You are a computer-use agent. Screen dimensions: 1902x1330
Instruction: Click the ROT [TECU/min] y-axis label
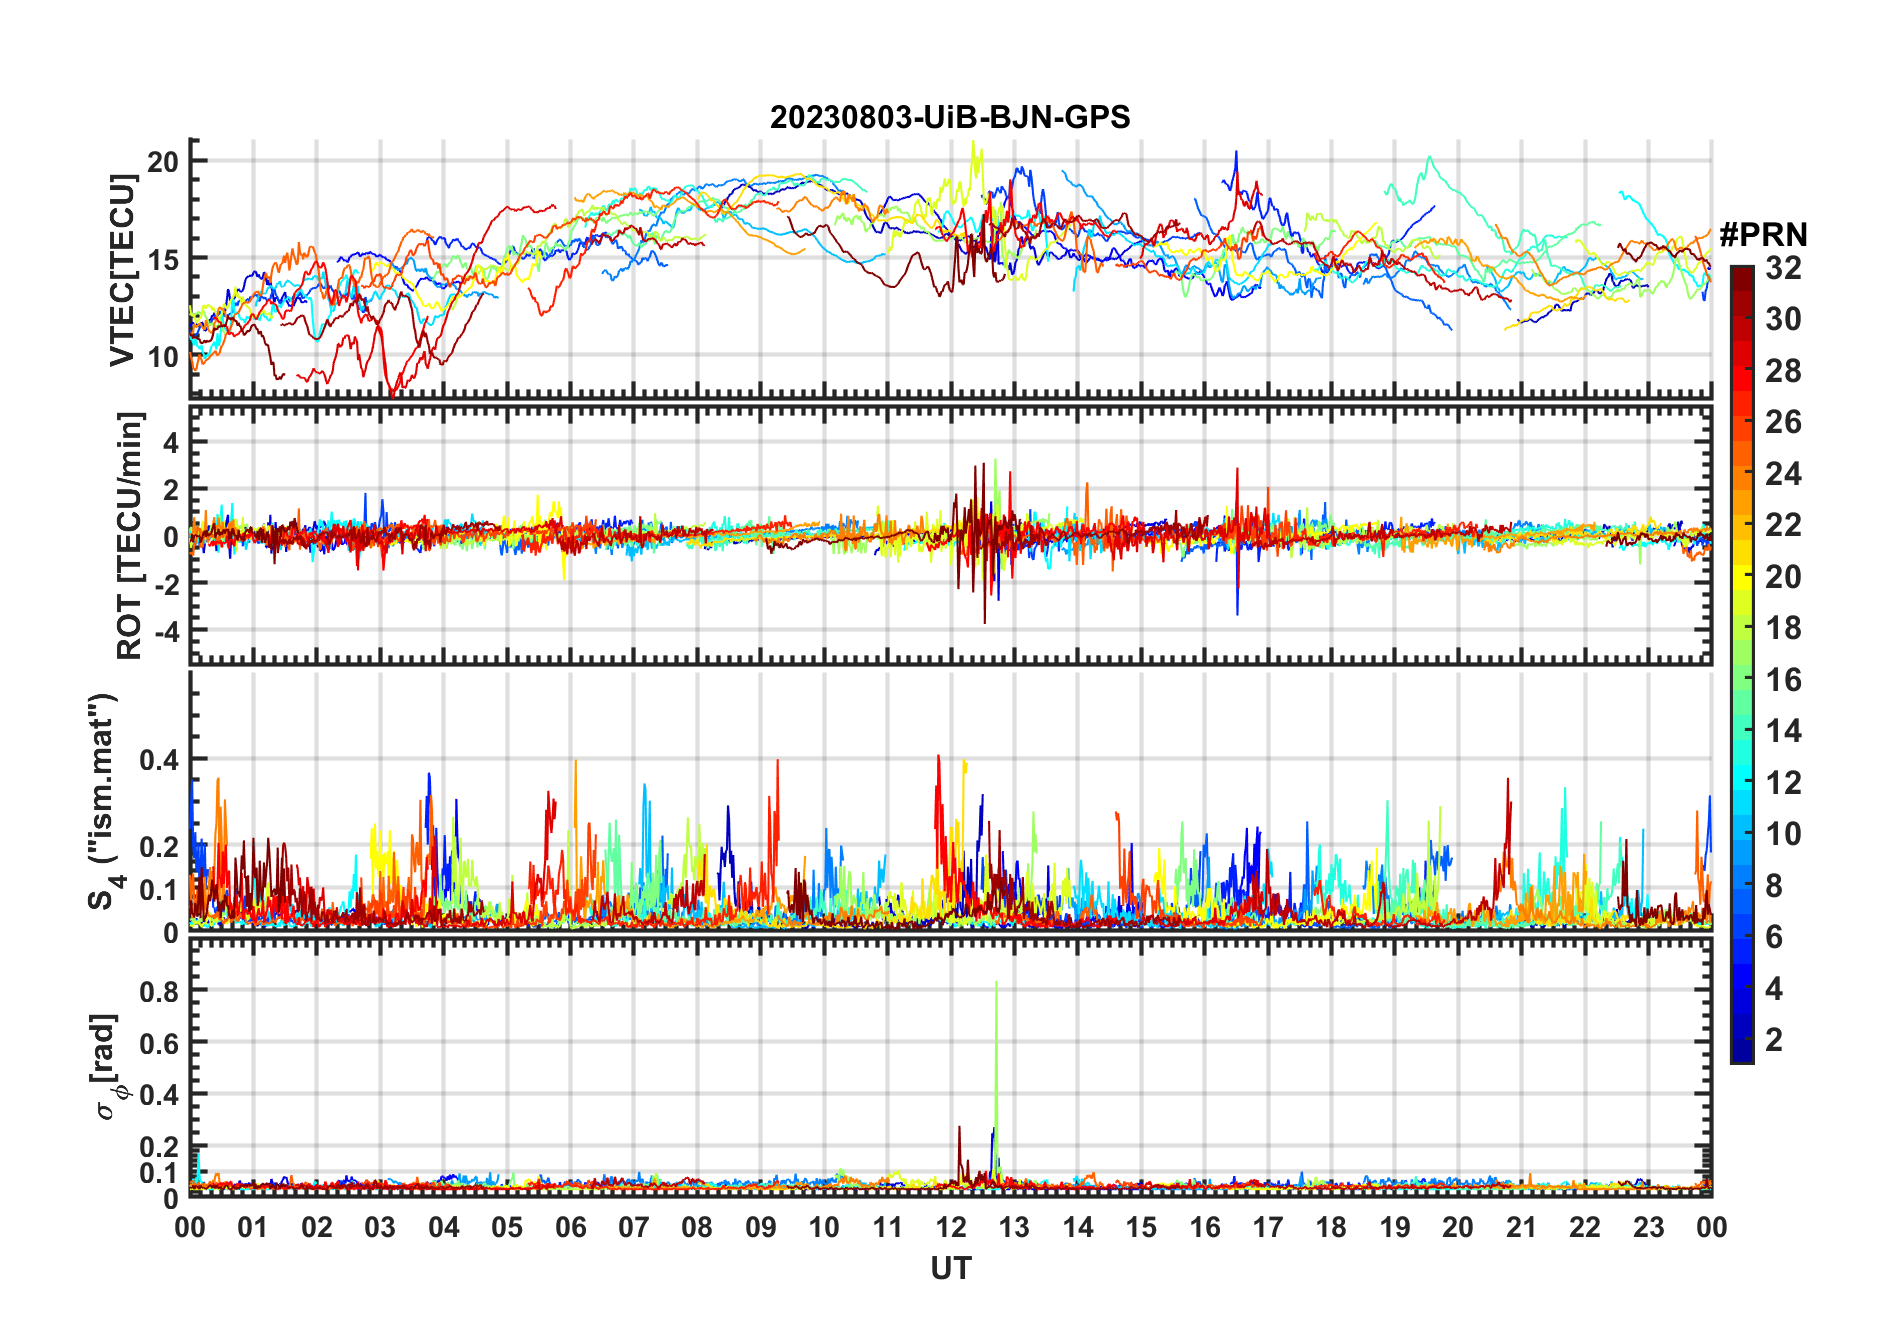129,535
